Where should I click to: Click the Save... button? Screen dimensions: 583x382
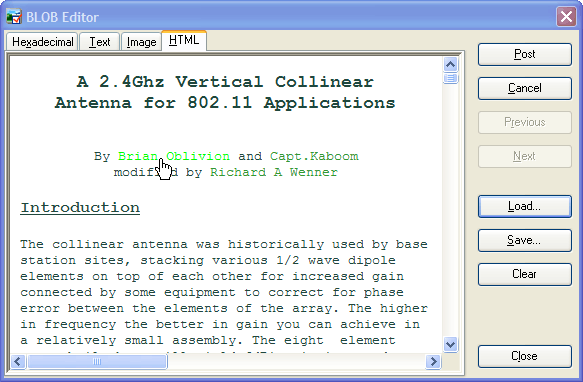(x=525, y=240)
